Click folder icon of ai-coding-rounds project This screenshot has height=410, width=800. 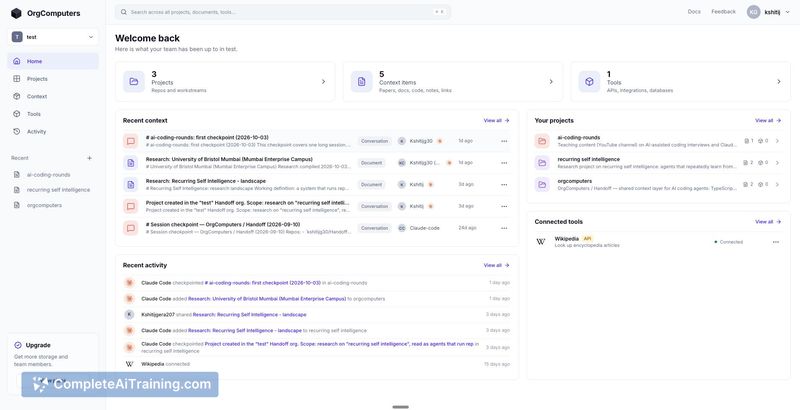click(x=542, y=141)
